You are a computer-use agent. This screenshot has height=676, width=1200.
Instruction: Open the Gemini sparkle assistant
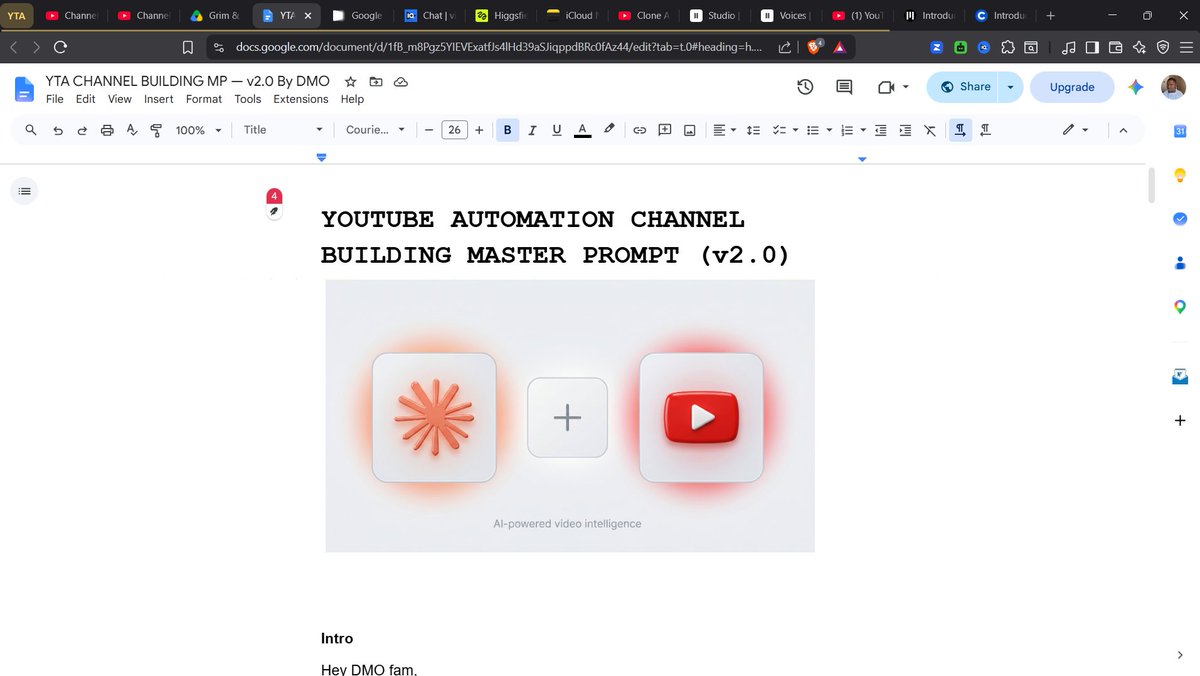1135,87
